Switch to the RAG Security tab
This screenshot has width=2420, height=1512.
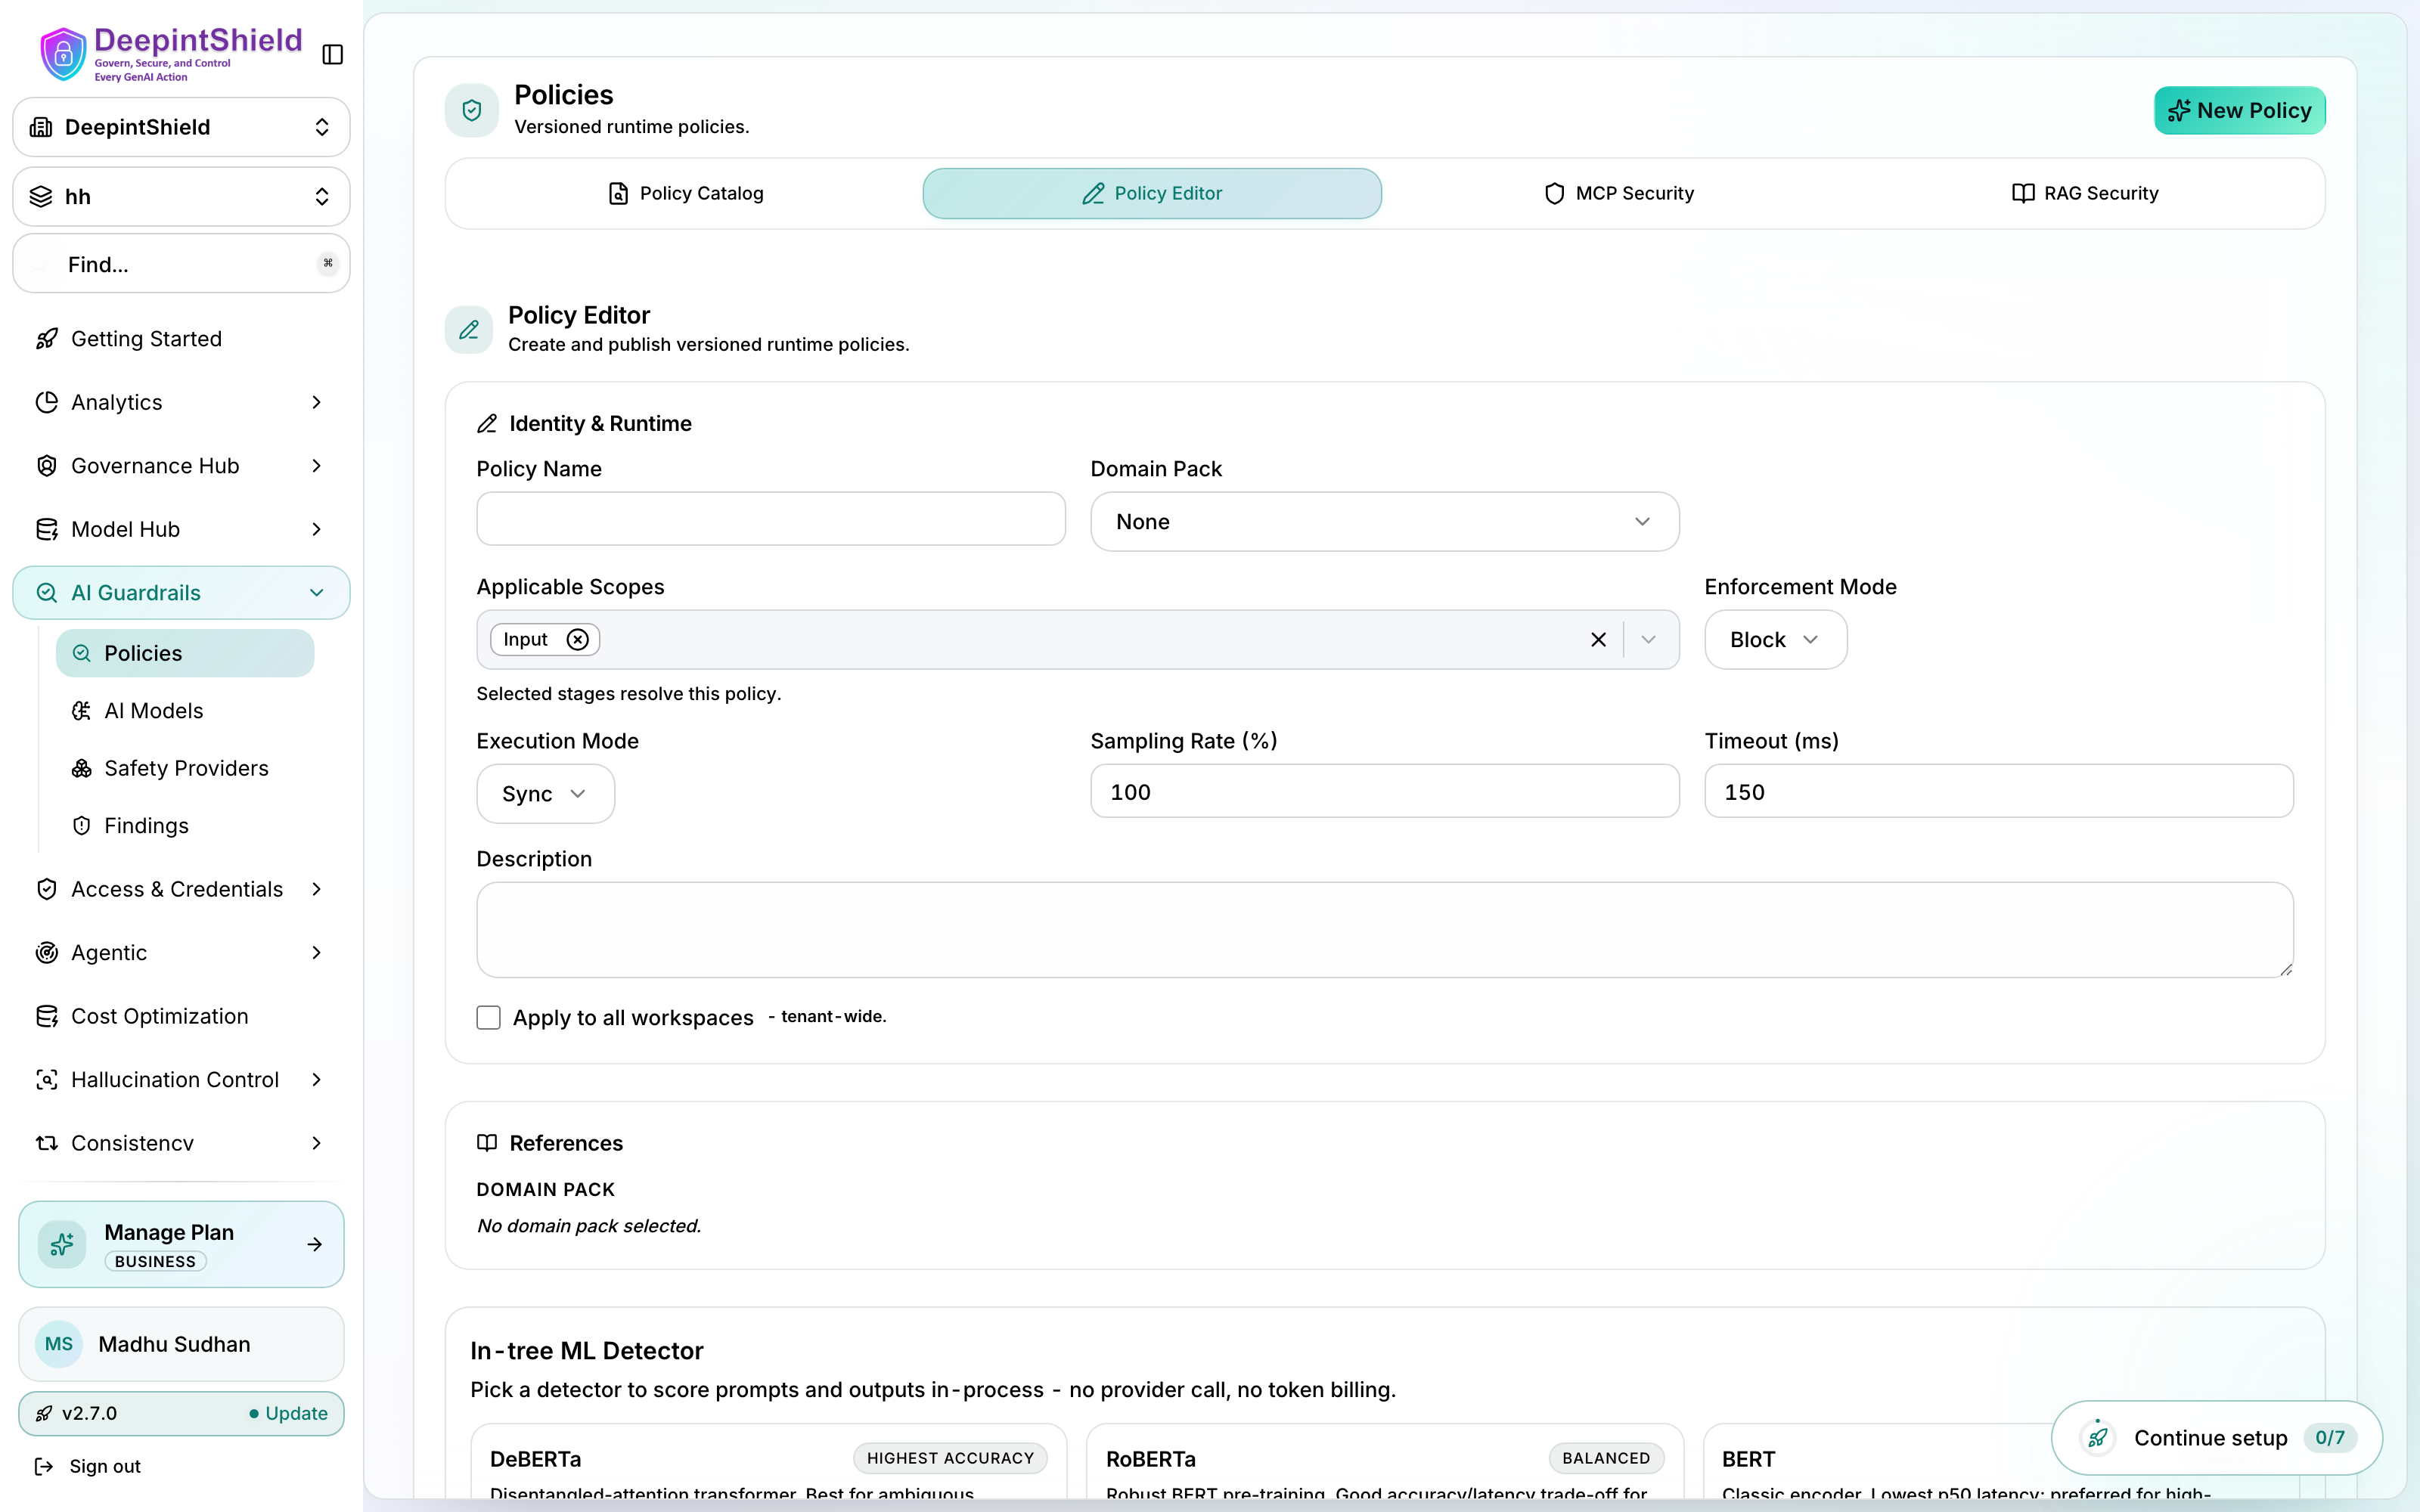point(2085,193)
